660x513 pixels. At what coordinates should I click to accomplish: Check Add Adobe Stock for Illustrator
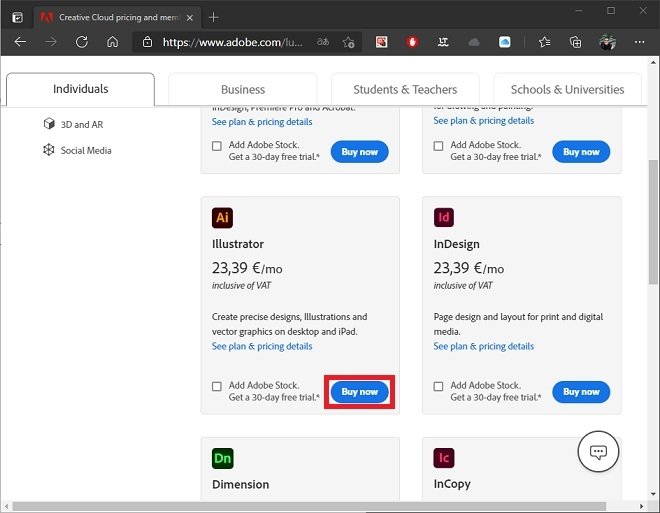pos(217,386)
